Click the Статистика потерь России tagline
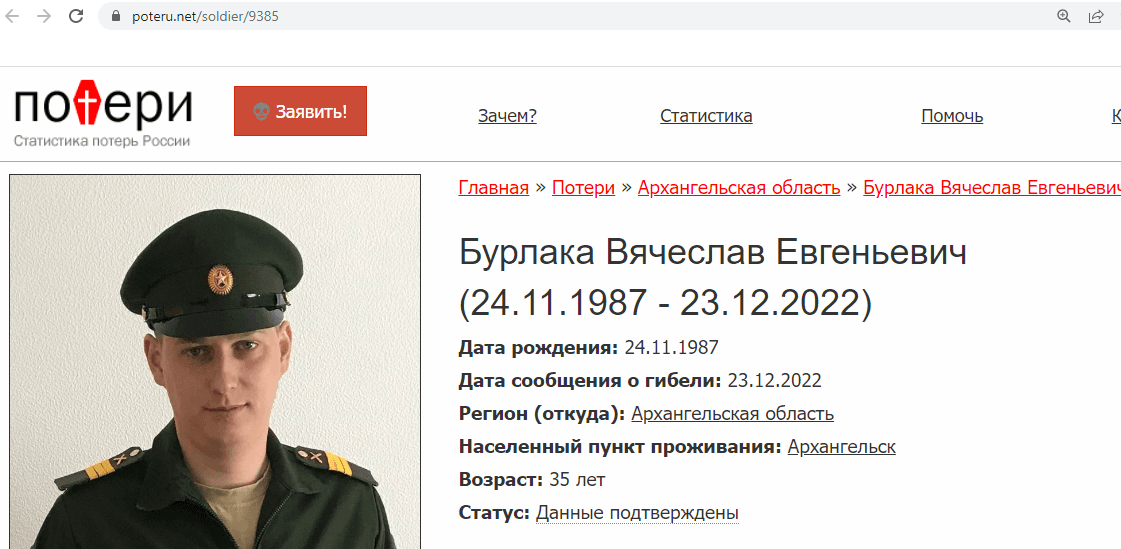The image size is (1121, 549). 102,141
